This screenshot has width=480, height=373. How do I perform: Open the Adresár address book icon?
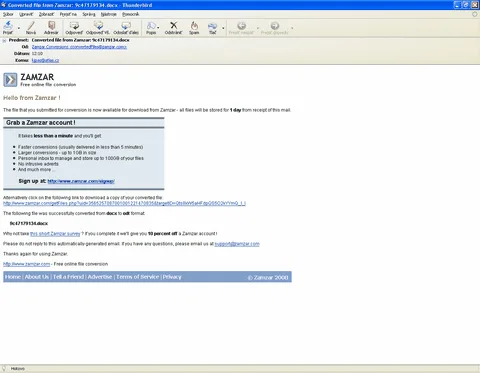click(51, 25)
